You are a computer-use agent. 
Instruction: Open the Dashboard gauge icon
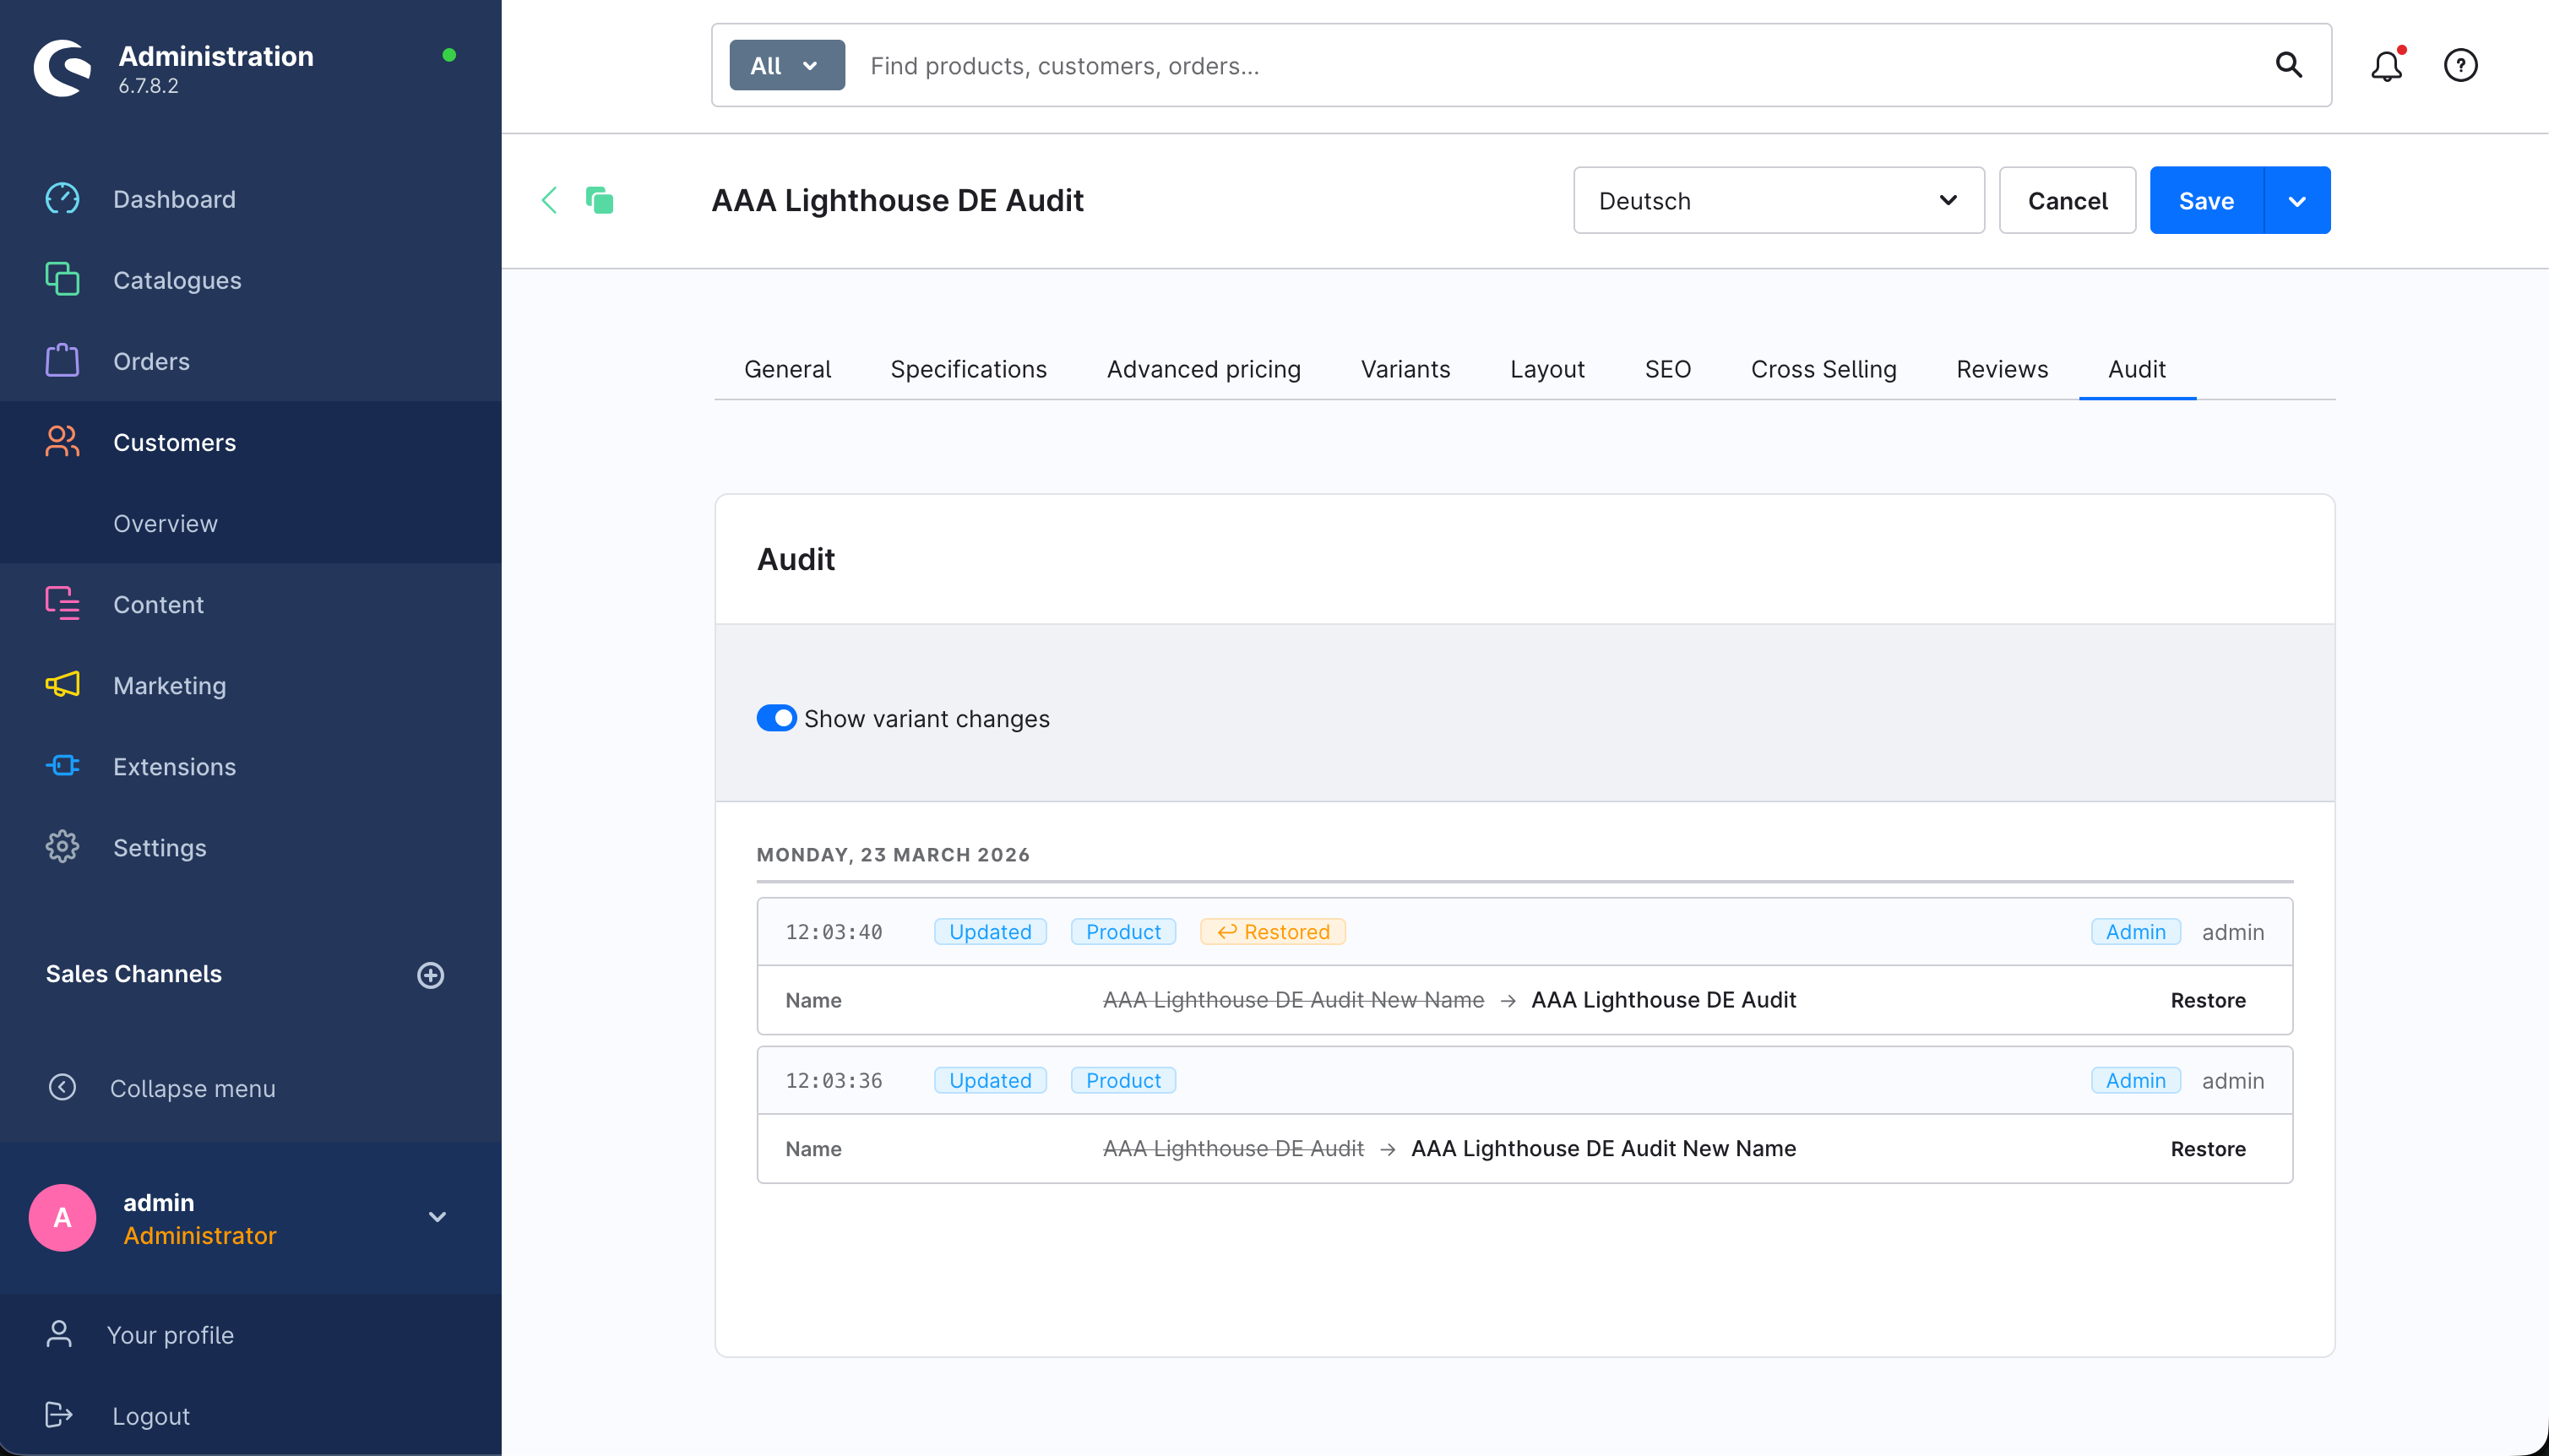pyautogui.click(x=62, y=199)
